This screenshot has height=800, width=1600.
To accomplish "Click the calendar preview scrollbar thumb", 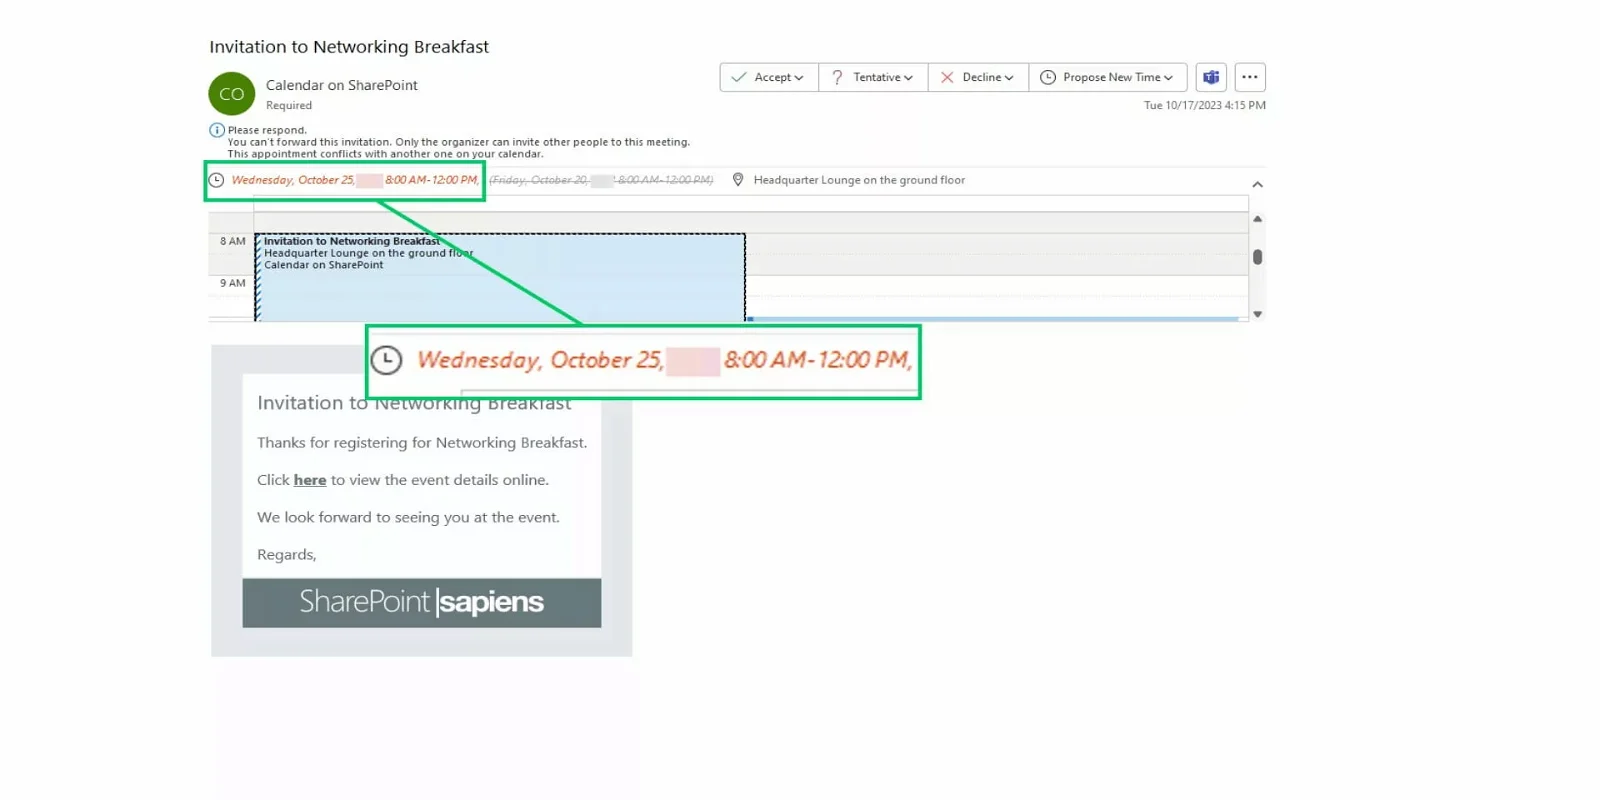I will (x=1258, y=257).
